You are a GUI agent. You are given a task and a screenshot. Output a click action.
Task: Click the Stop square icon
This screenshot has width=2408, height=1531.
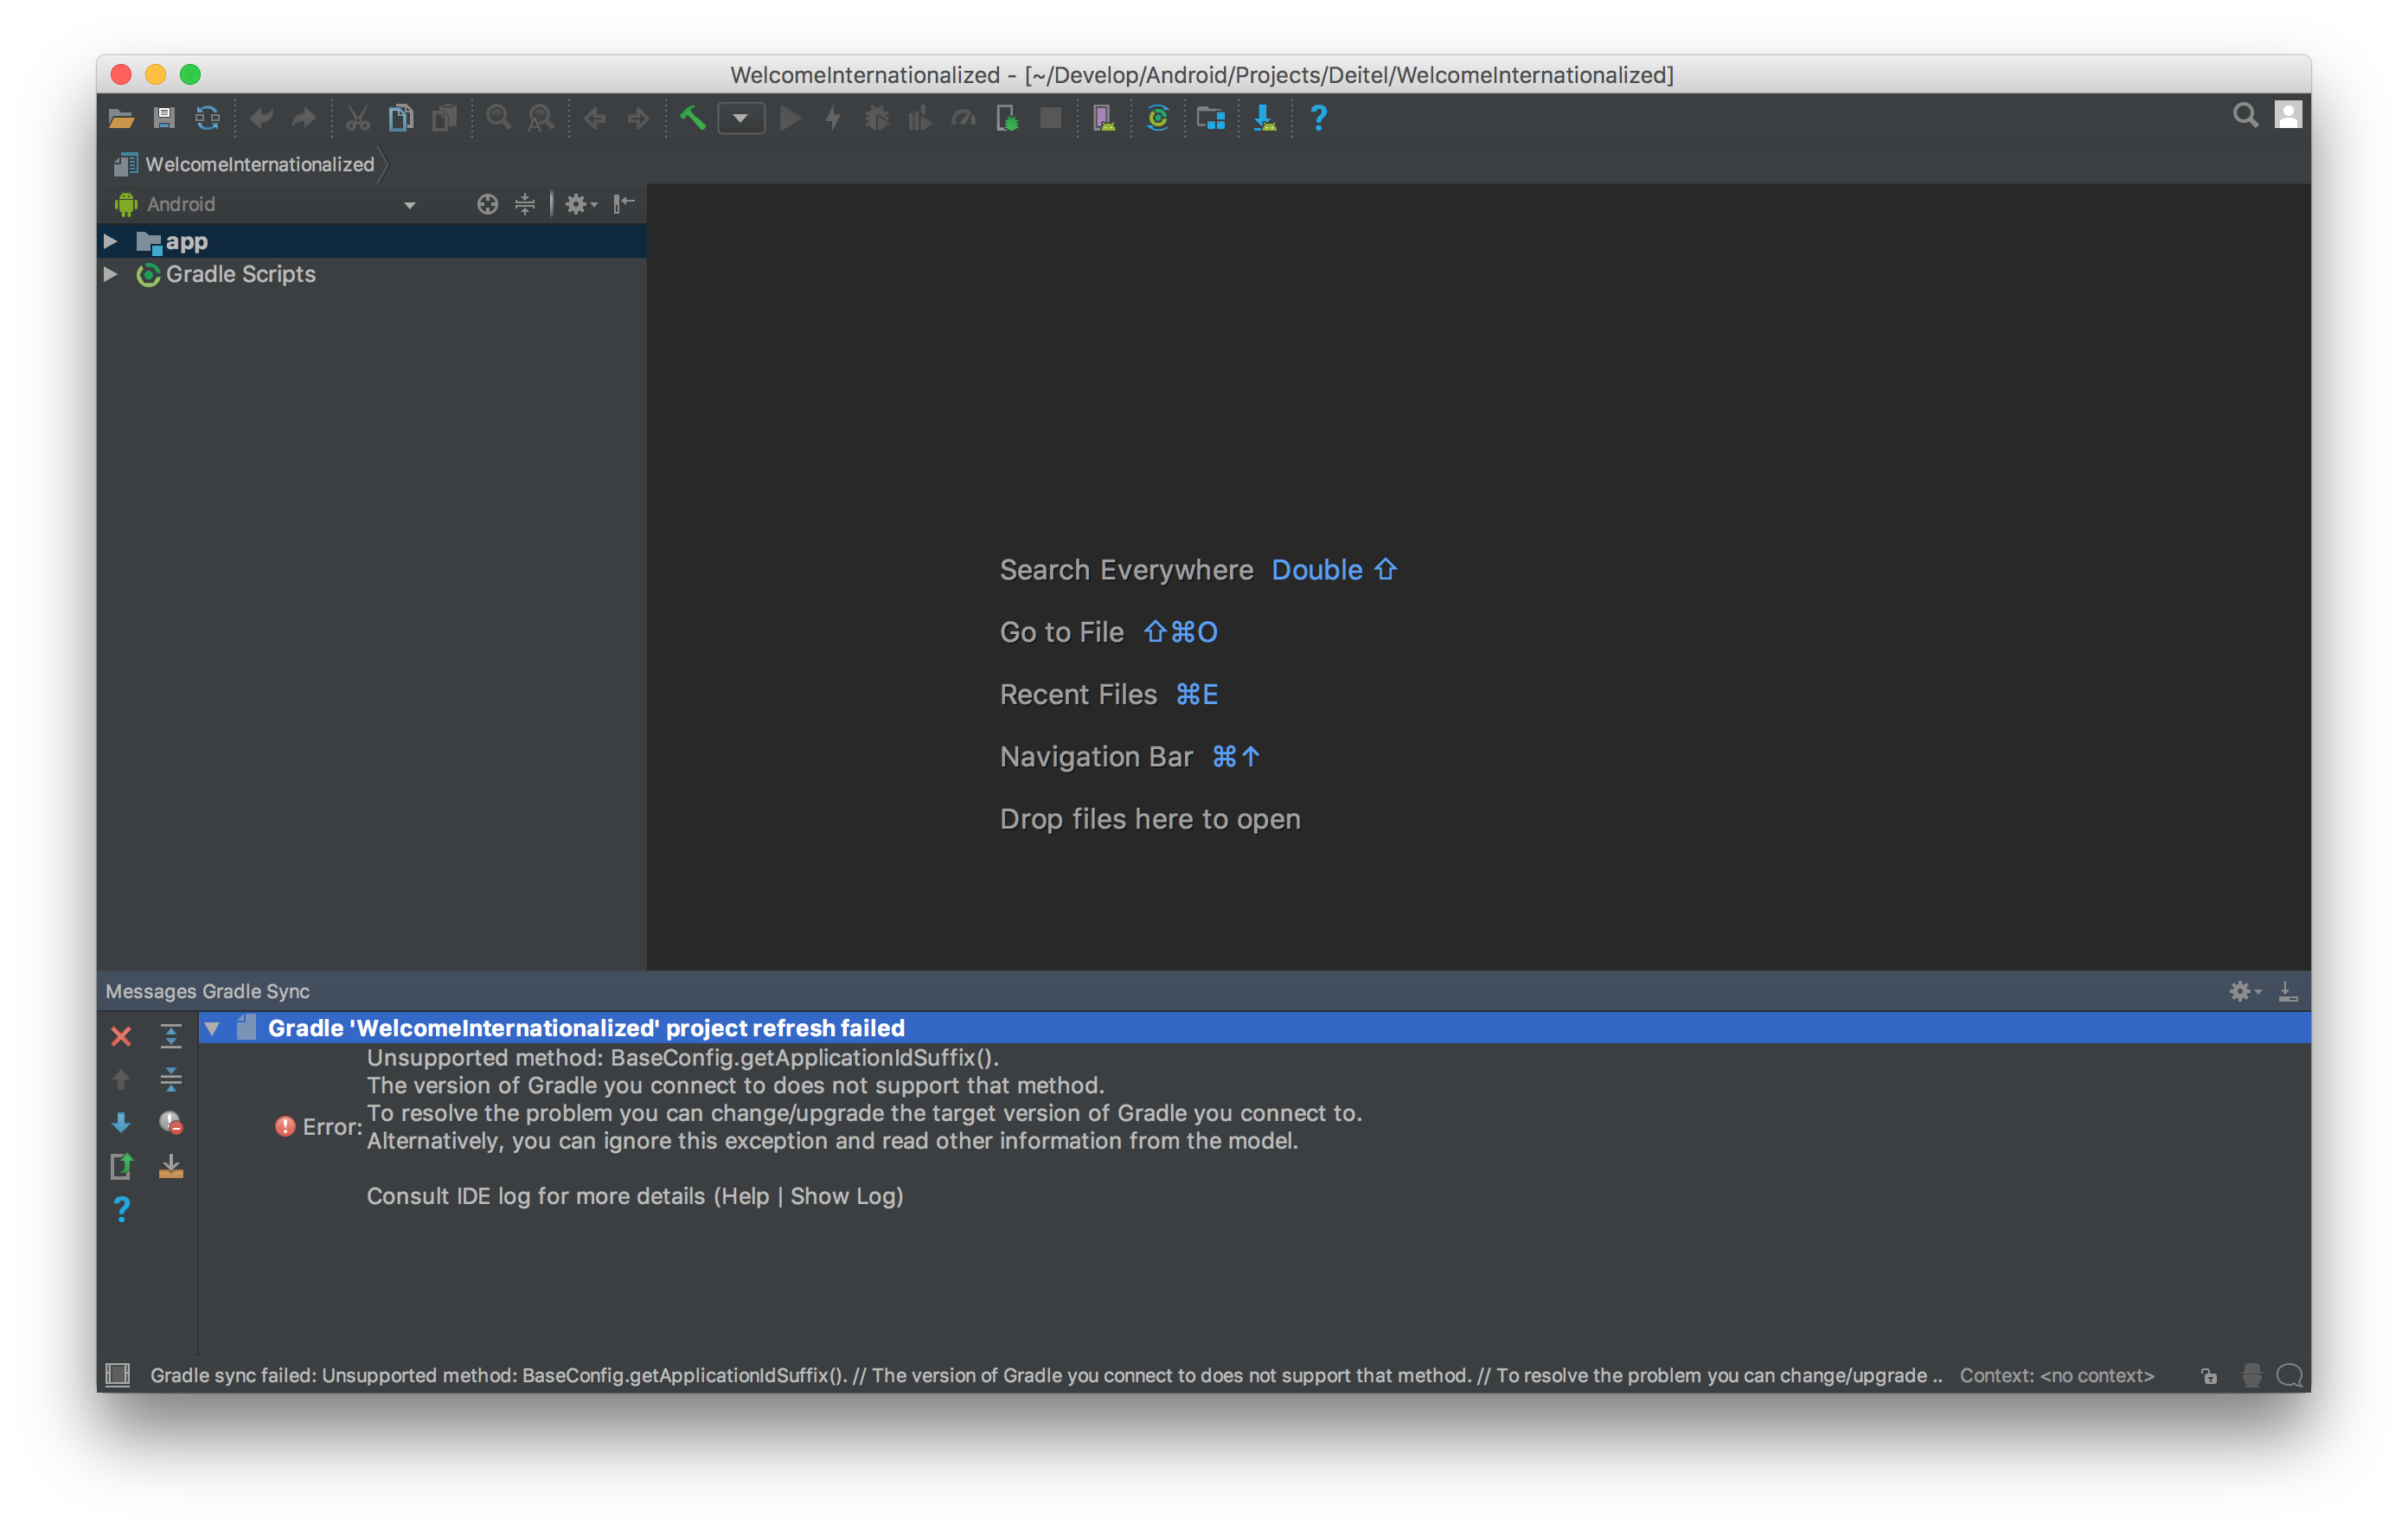pyautogui.click(x=1051, y=119)
